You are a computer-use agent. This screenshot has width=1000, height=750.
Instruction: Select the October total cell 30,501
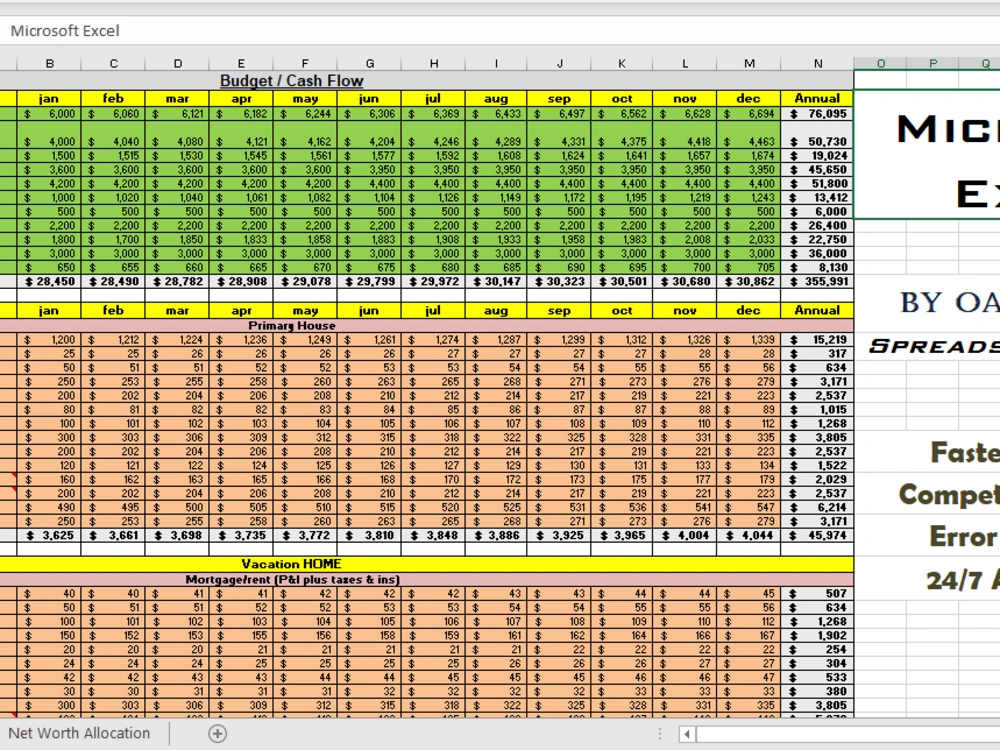pyautogui.click(x=622, y=281)
